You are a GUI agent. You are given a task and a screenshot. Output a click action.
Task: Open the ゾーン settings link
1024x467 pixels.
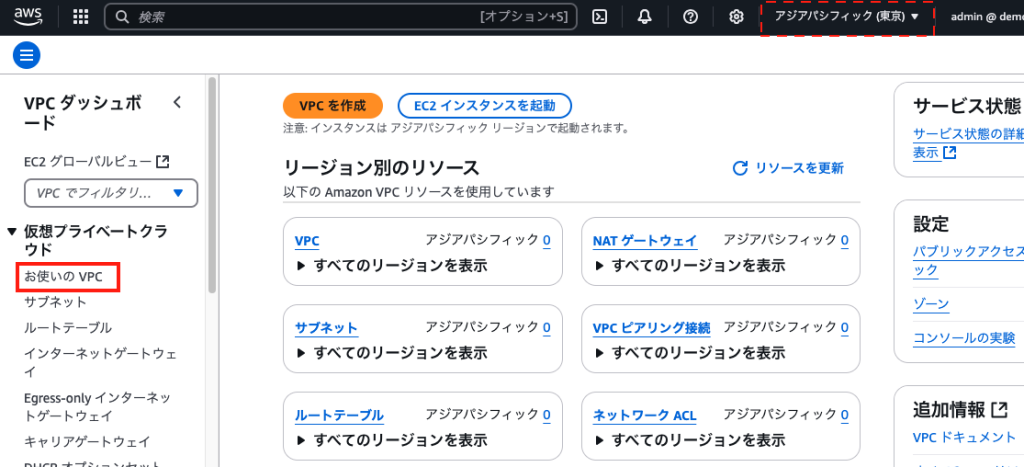click(931, 304)
